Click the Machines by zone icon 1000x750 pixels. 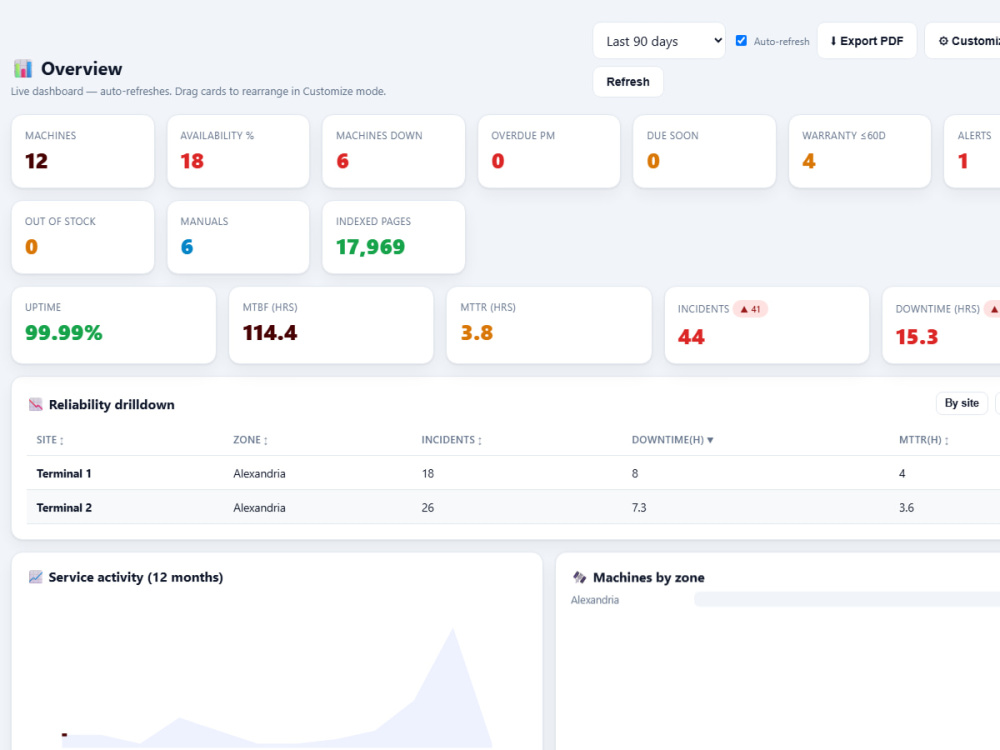579,577
